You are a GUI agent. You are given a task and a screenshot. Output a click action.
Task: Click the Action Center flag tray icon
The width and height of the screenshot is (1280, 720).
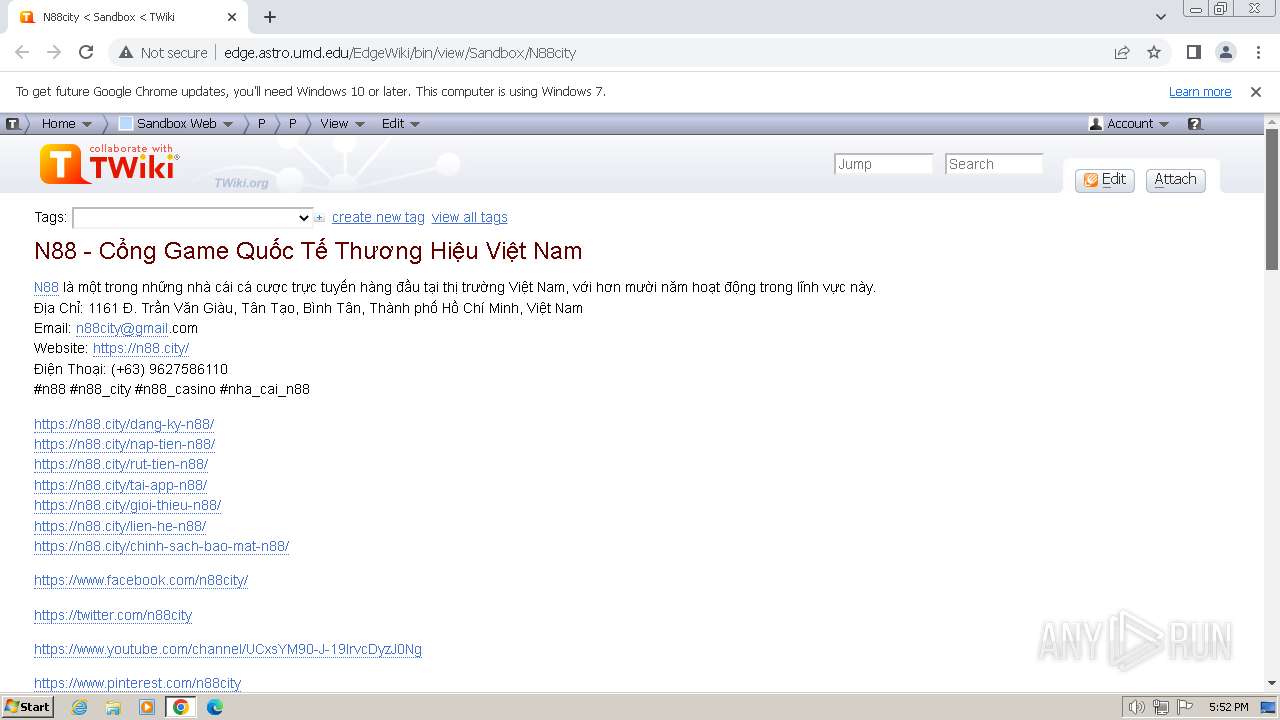coord(1185,707)
